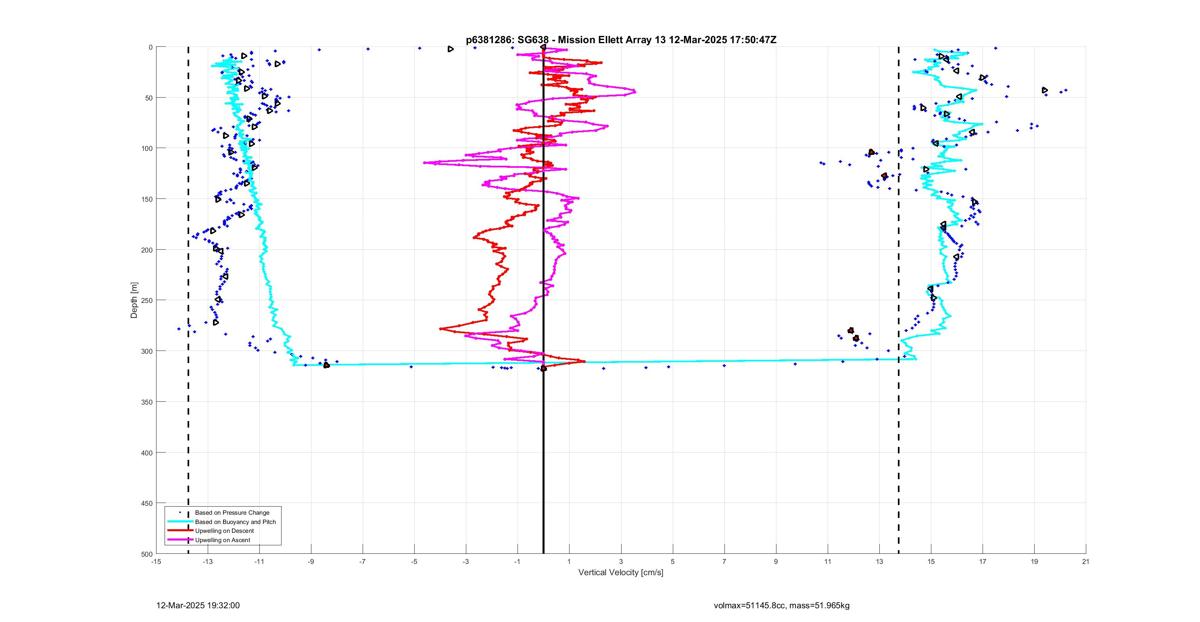Click the timestamp '12-Mar-2025 19:32:00' footer

point(198,605)
